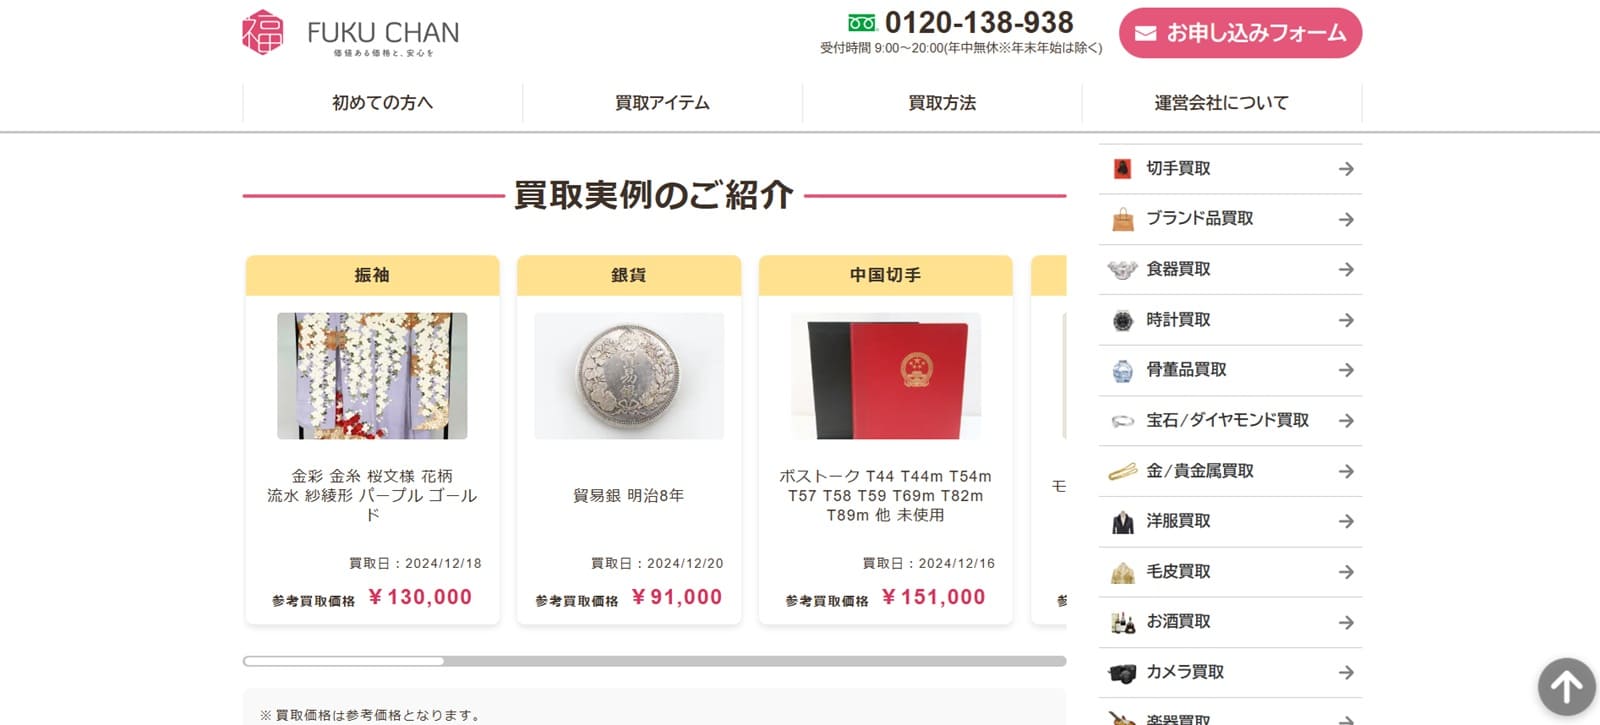Open the arrow next to 宝石/ダイヤモンド買取
The image size is (1600, 725).
point(1346,421)
